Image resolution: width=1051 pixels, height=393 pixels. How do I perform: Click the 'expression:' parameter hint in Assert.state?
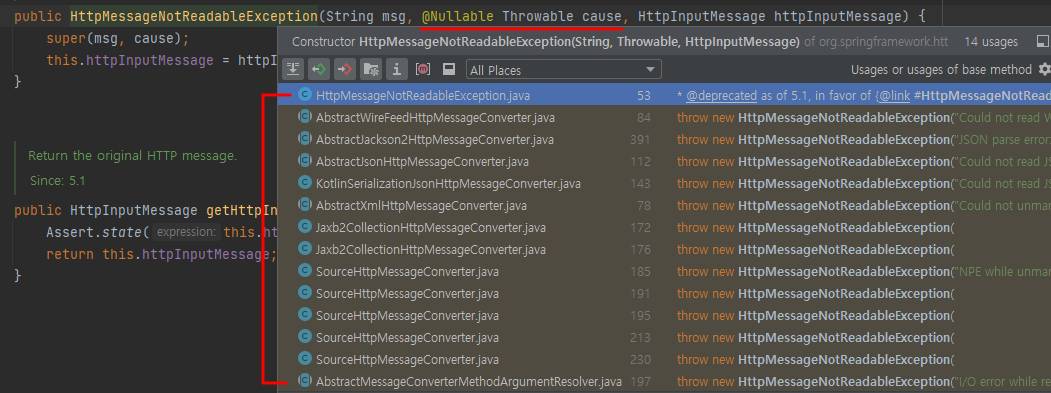[x=186, y=233]
